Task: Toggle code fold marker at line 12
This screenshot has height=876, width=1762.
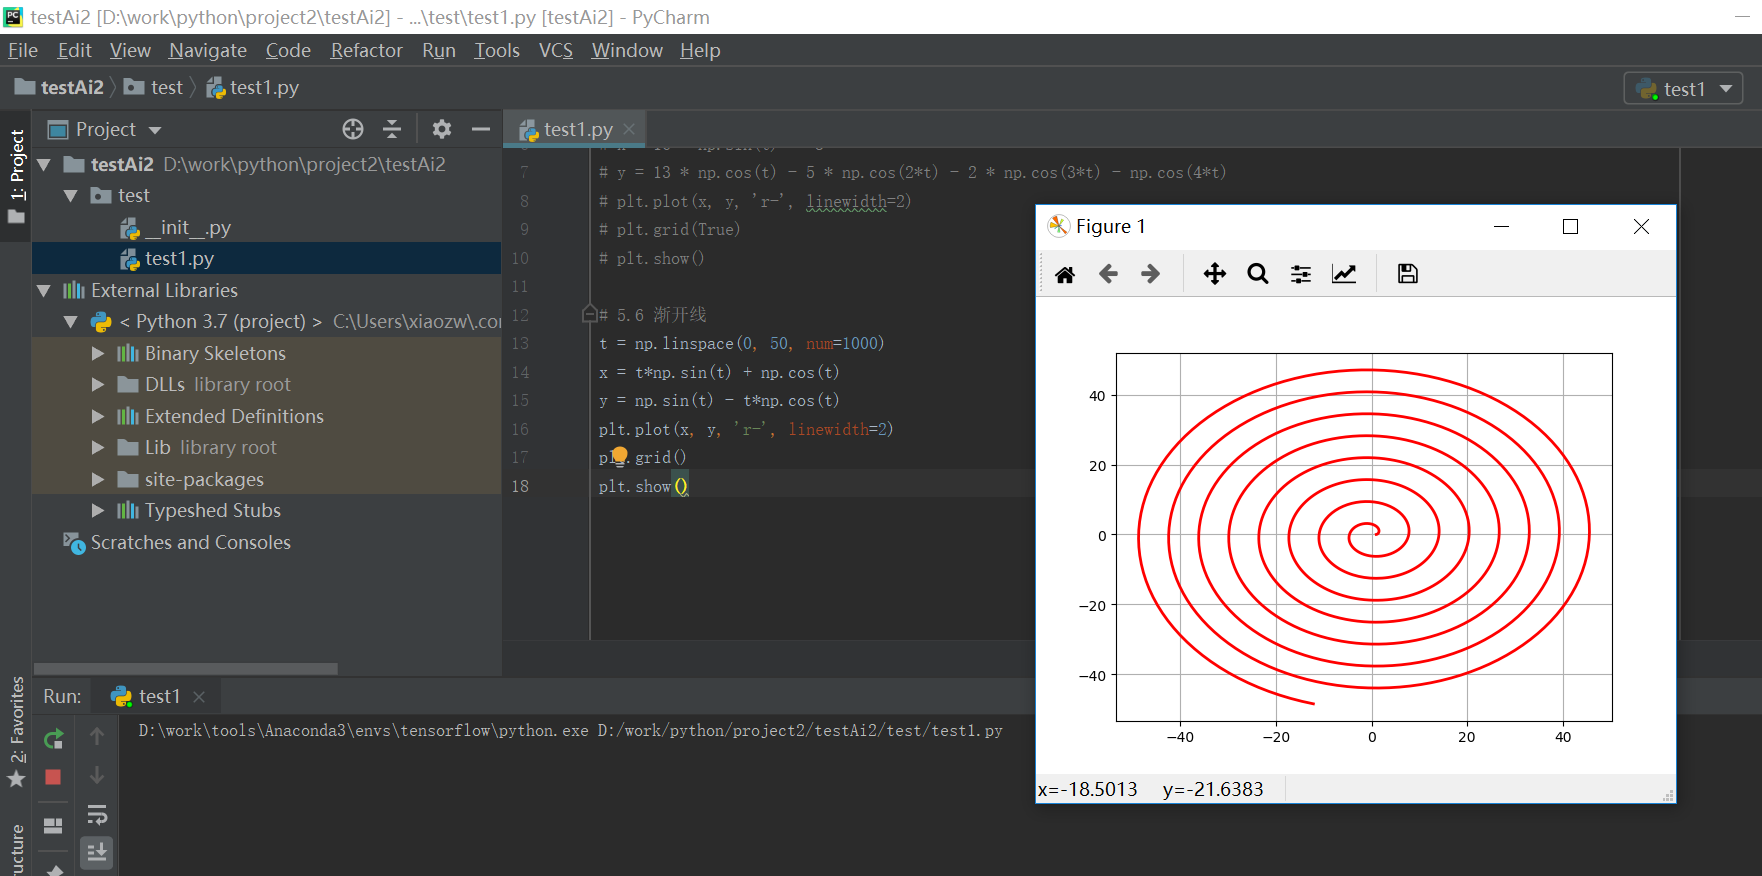Action: [590, 314]
